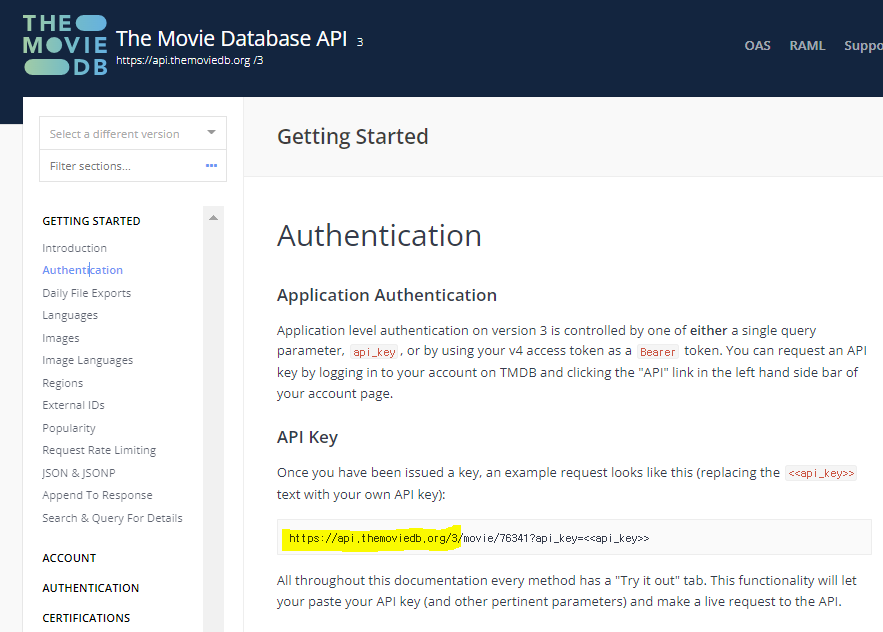Expand the ACCOUNT section
This screenshot has width=883, height=632.
point(69,558)
